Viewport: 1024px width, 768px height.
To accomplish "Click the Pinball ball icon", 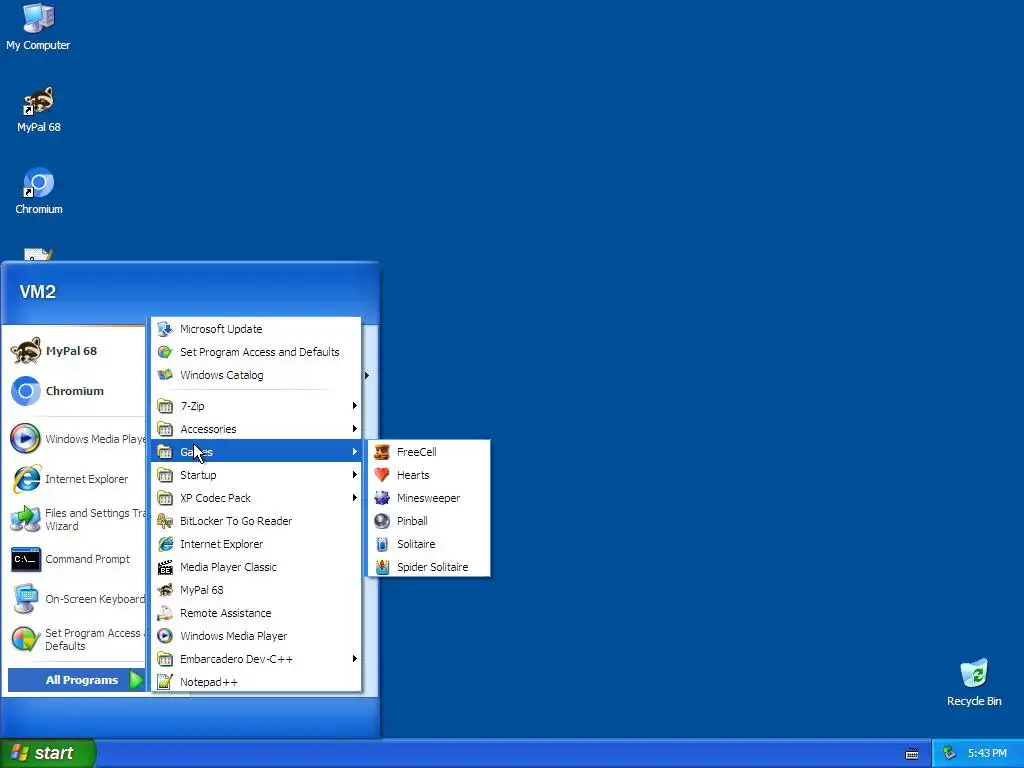I will pyautogui.click(x=382, y=521).
